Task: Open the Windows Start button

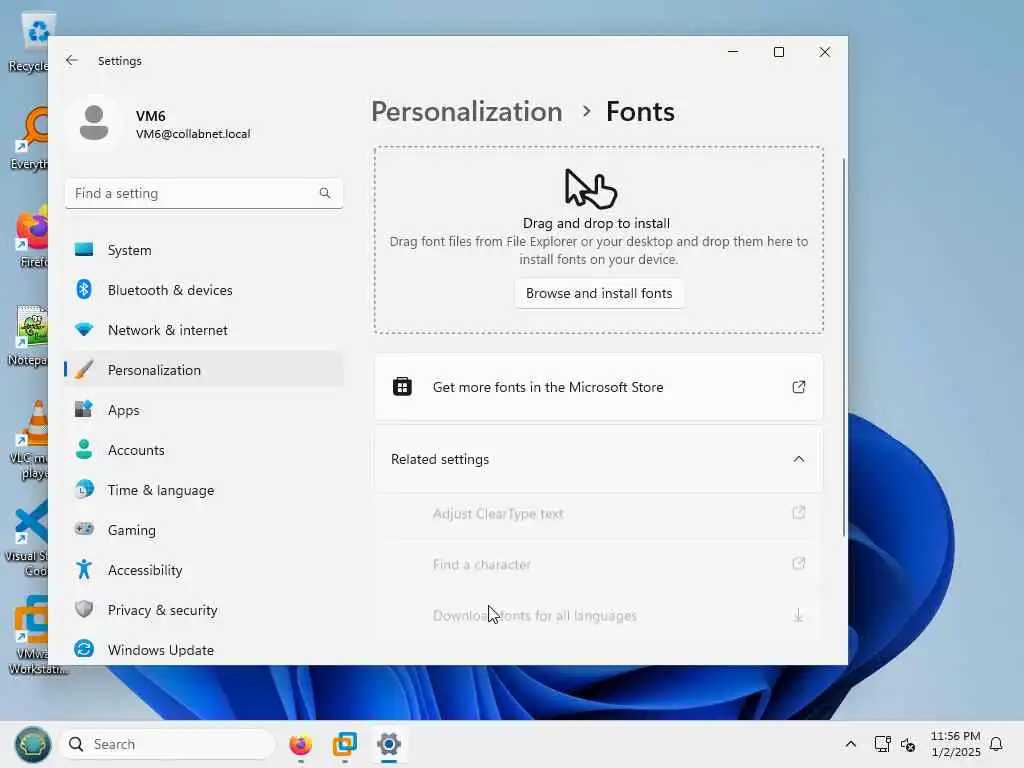Action: pos(33,744)
